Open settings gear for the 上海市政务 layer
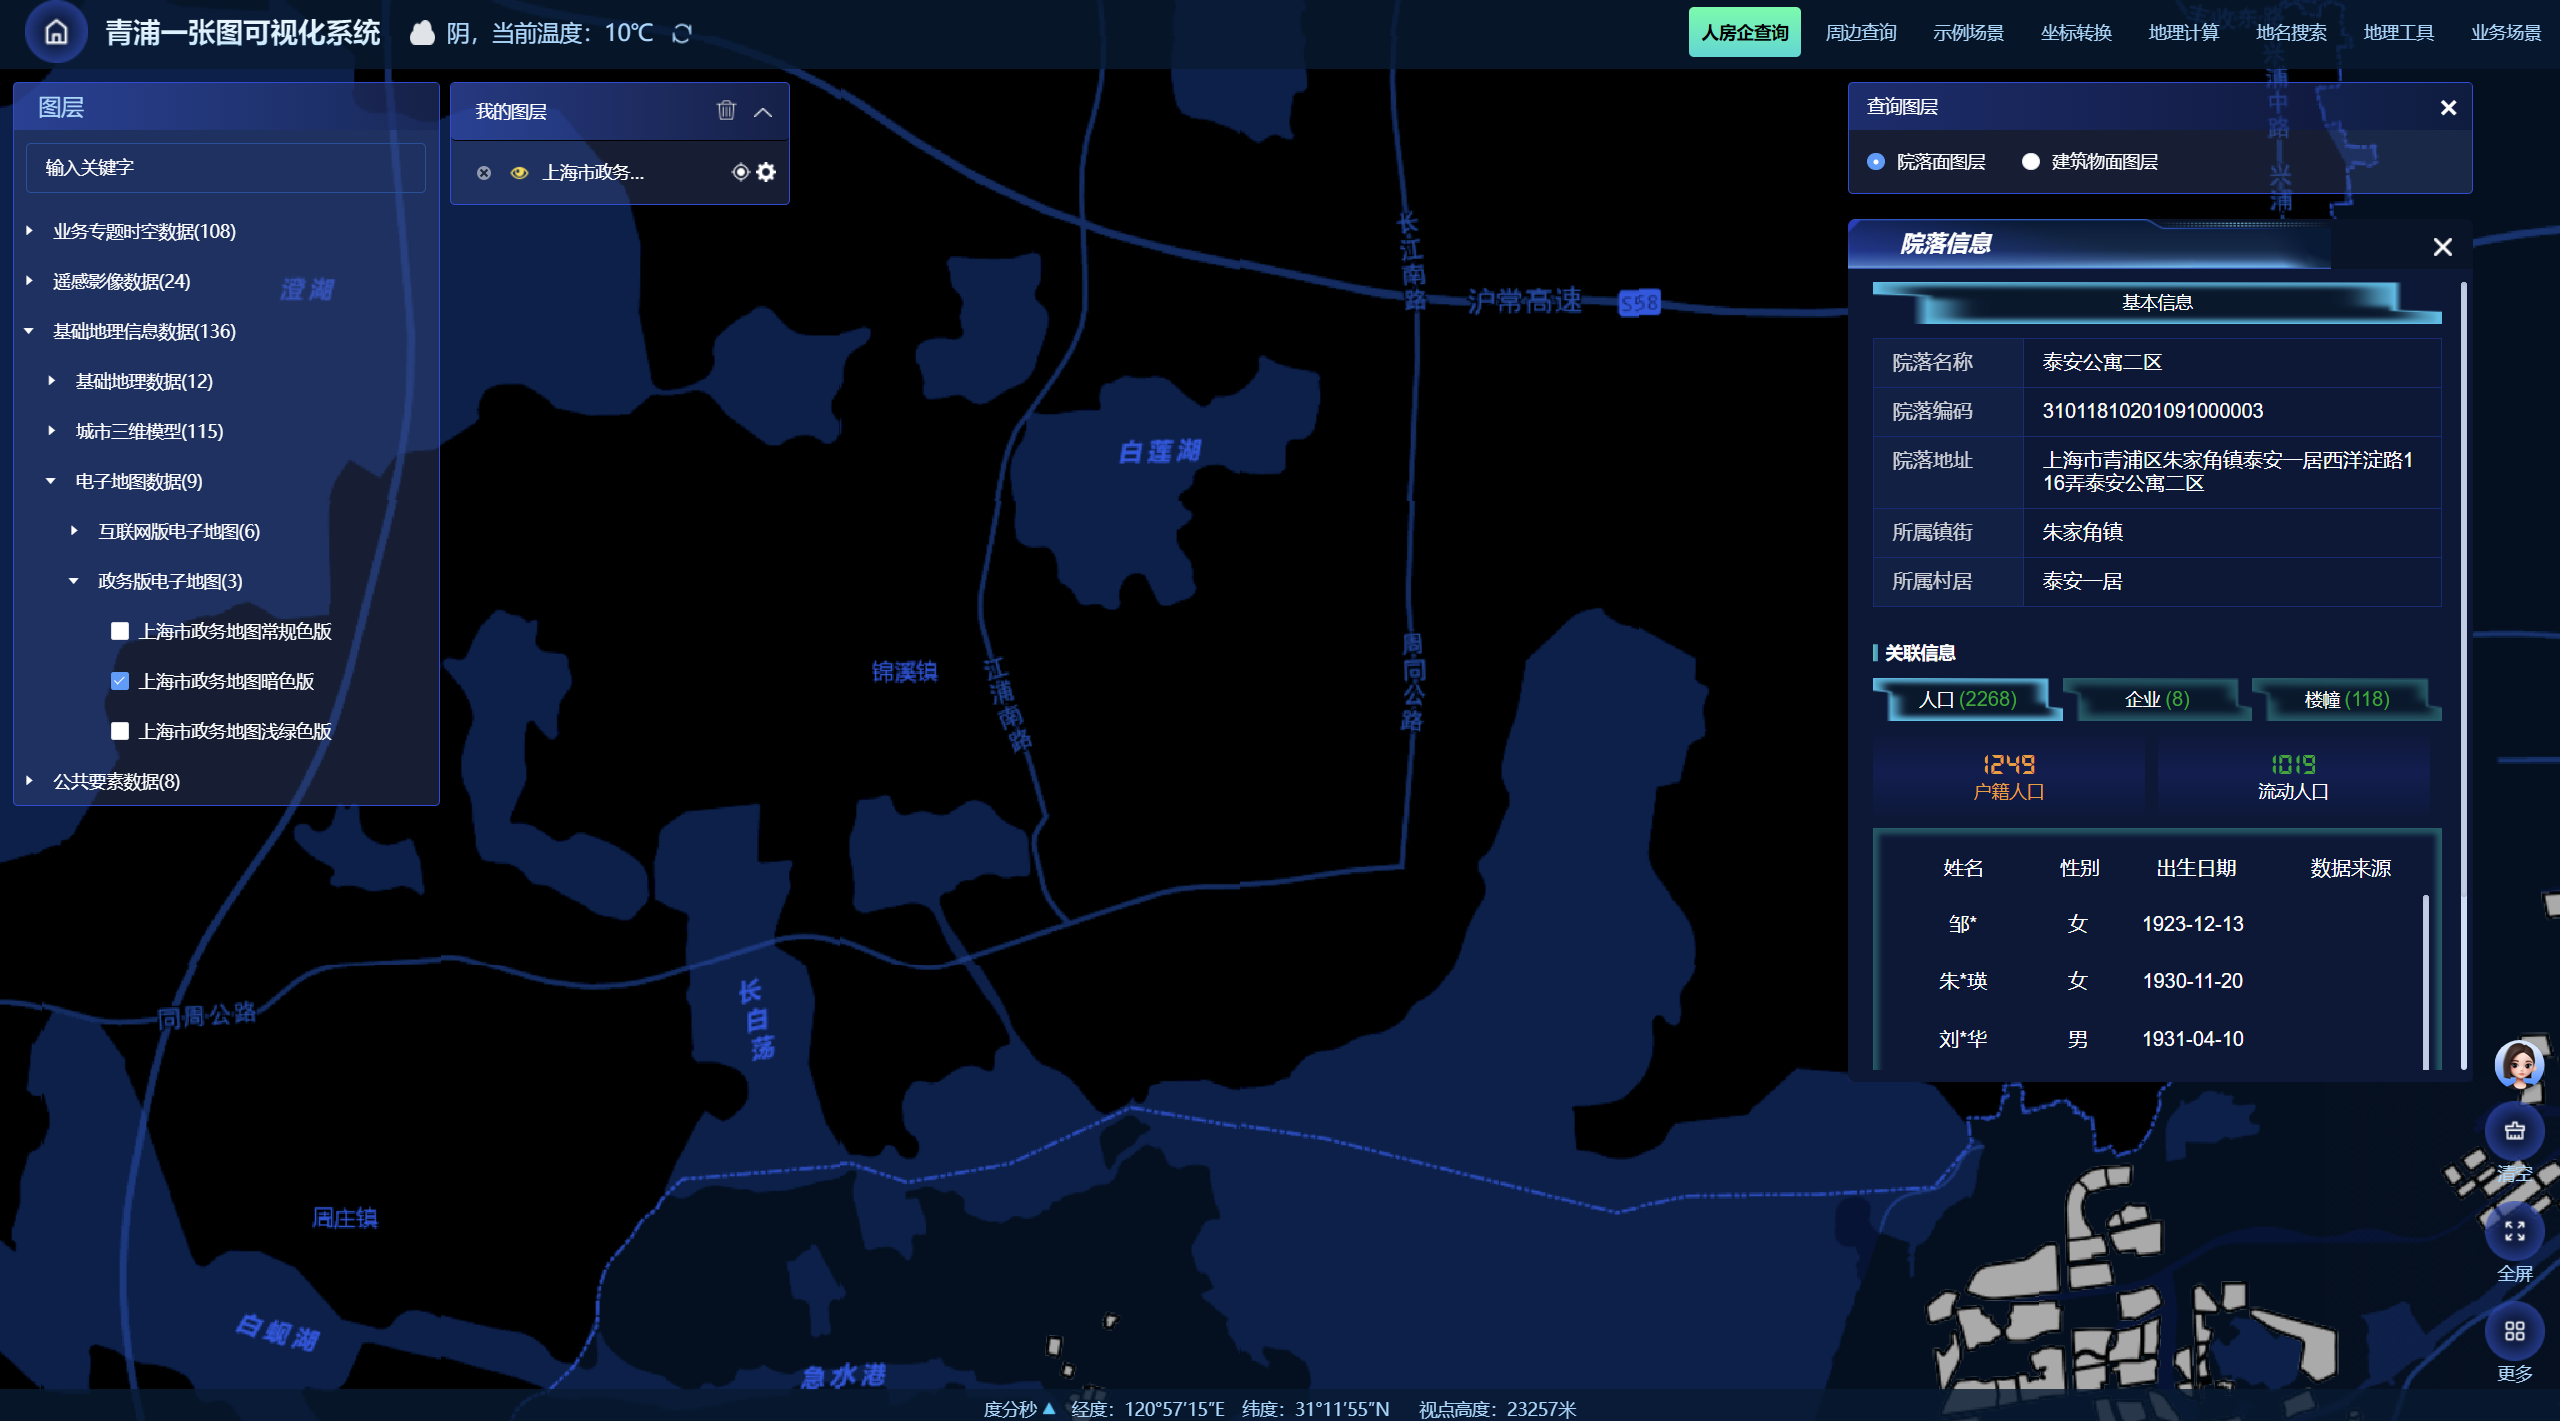2560x1421 pixels. [767, 172]
